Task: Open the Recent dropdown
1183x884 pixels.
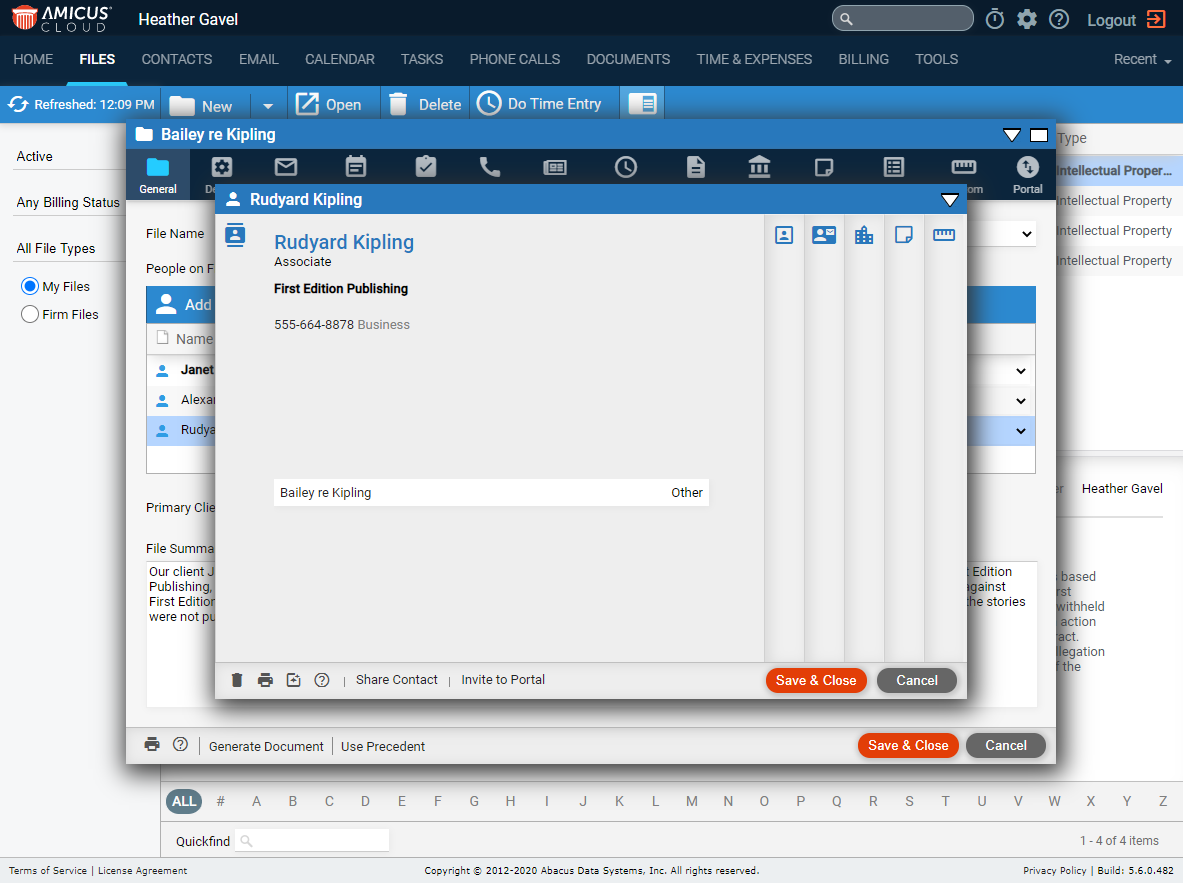Action: click(x=1142, y=60)
